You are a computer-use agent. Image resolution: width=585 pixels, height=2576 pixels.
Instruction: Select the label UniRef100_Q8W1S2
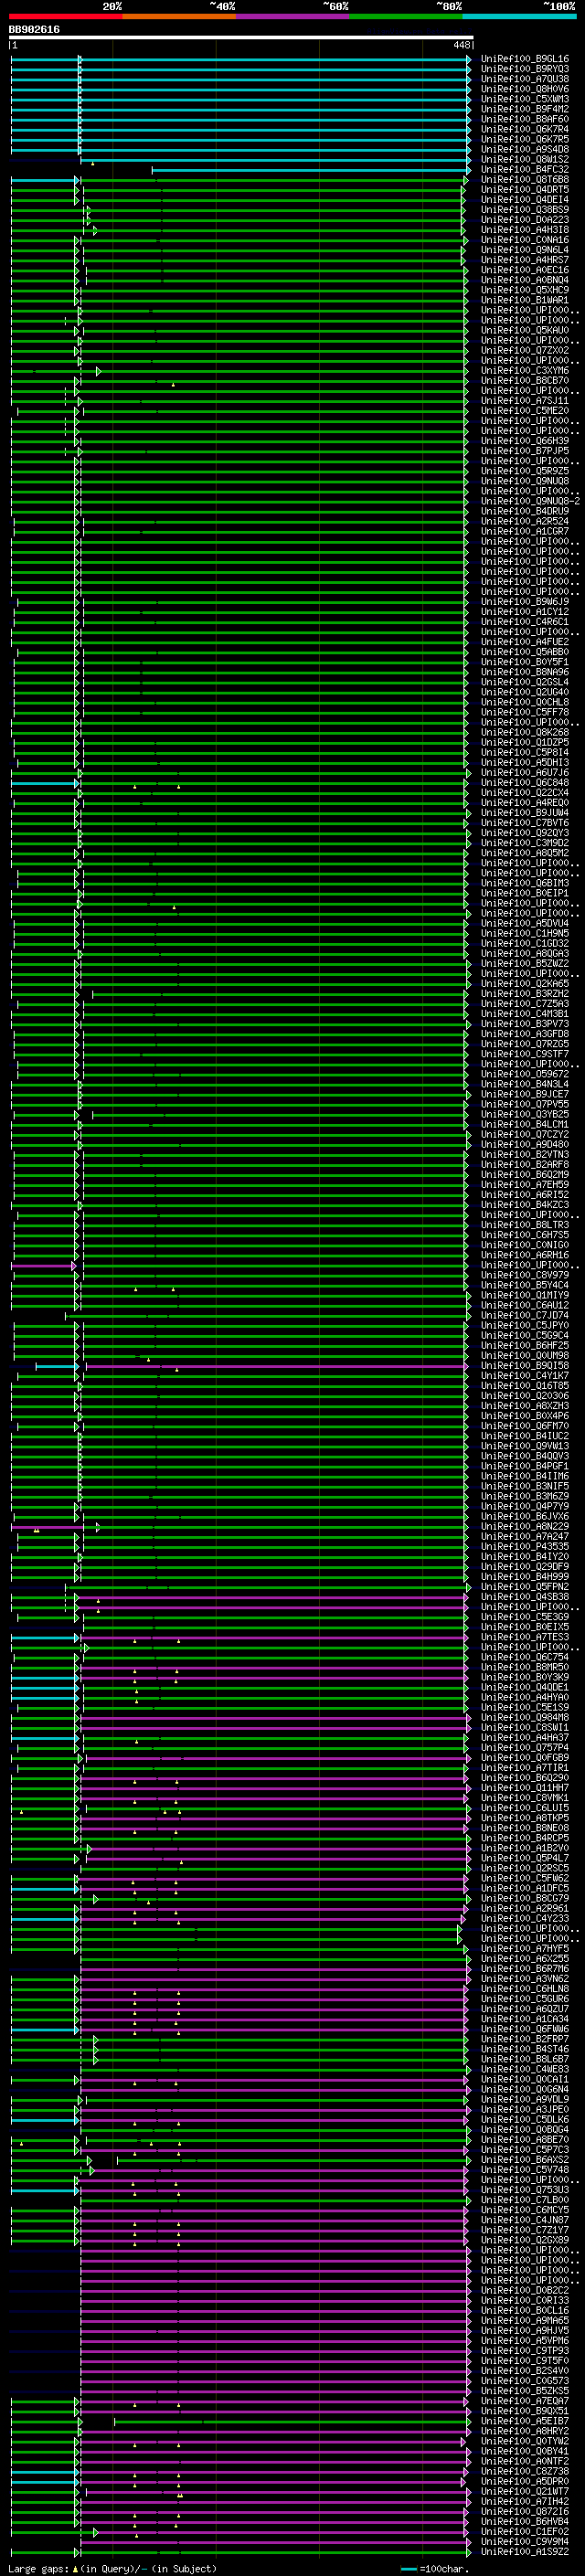[x=525, y=160]
